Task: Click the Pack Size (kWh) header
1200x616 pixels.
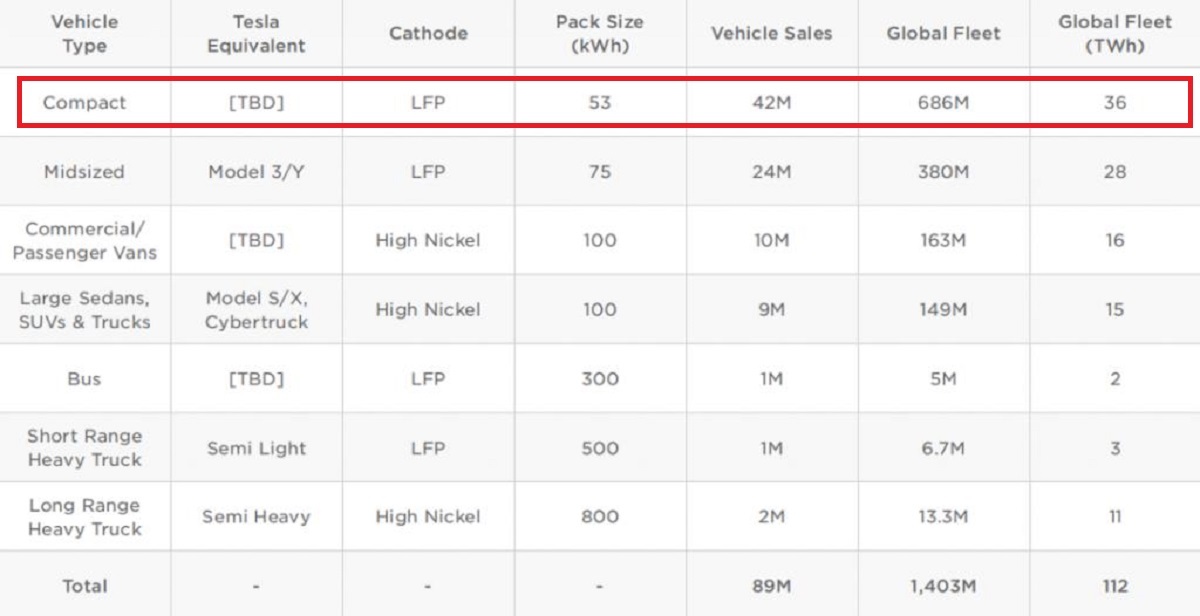Action: [600, 33]
